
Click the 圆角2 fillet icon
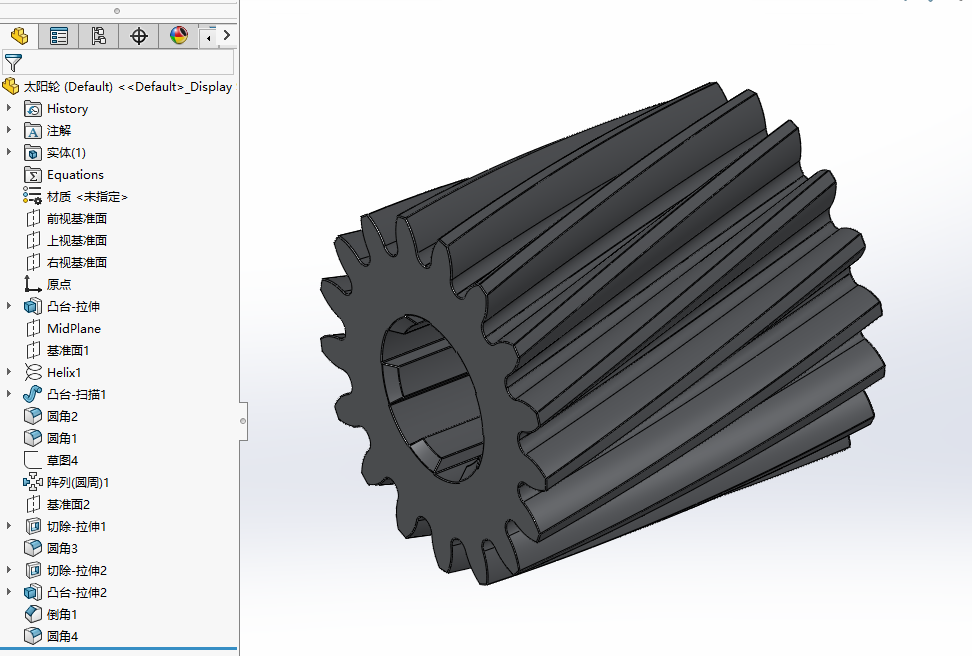click(33, 416)
